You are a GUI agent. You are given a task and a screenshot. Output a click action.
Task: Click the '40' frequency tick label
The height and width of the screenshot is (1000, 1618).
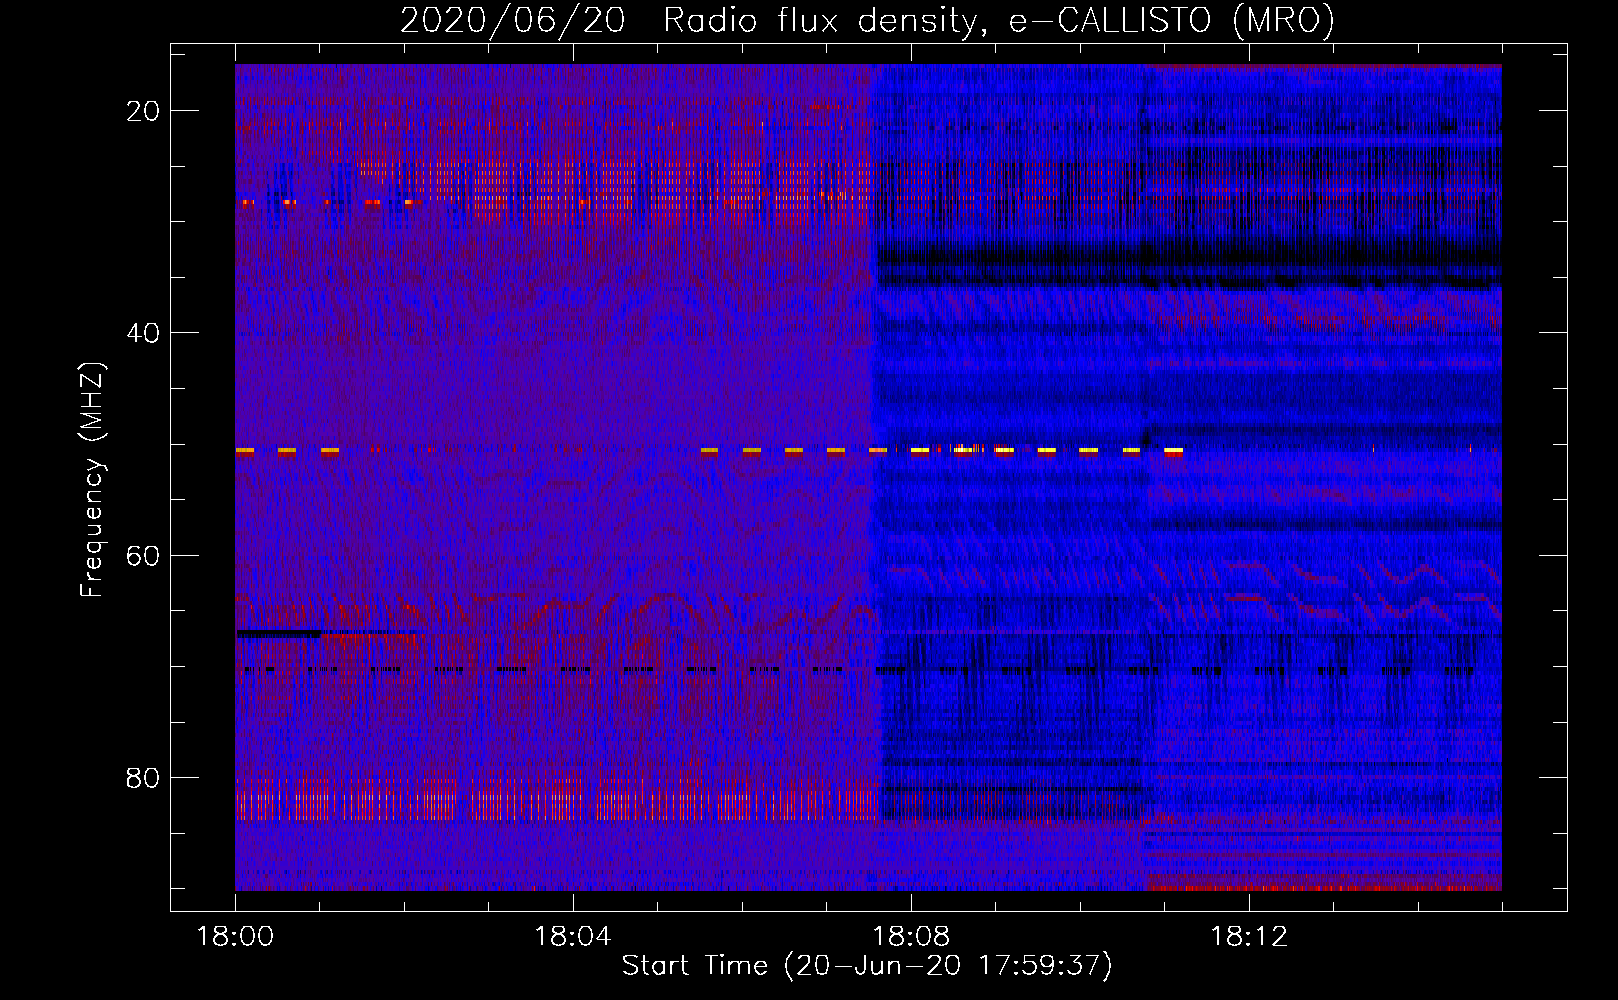click(143, 333)
